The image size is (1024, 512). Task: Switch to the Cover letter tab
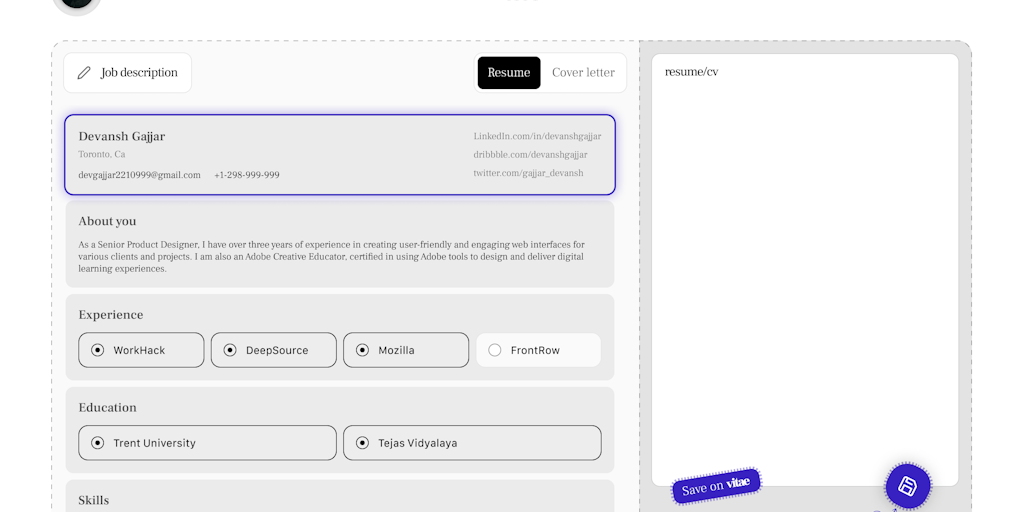pos(583,72)
